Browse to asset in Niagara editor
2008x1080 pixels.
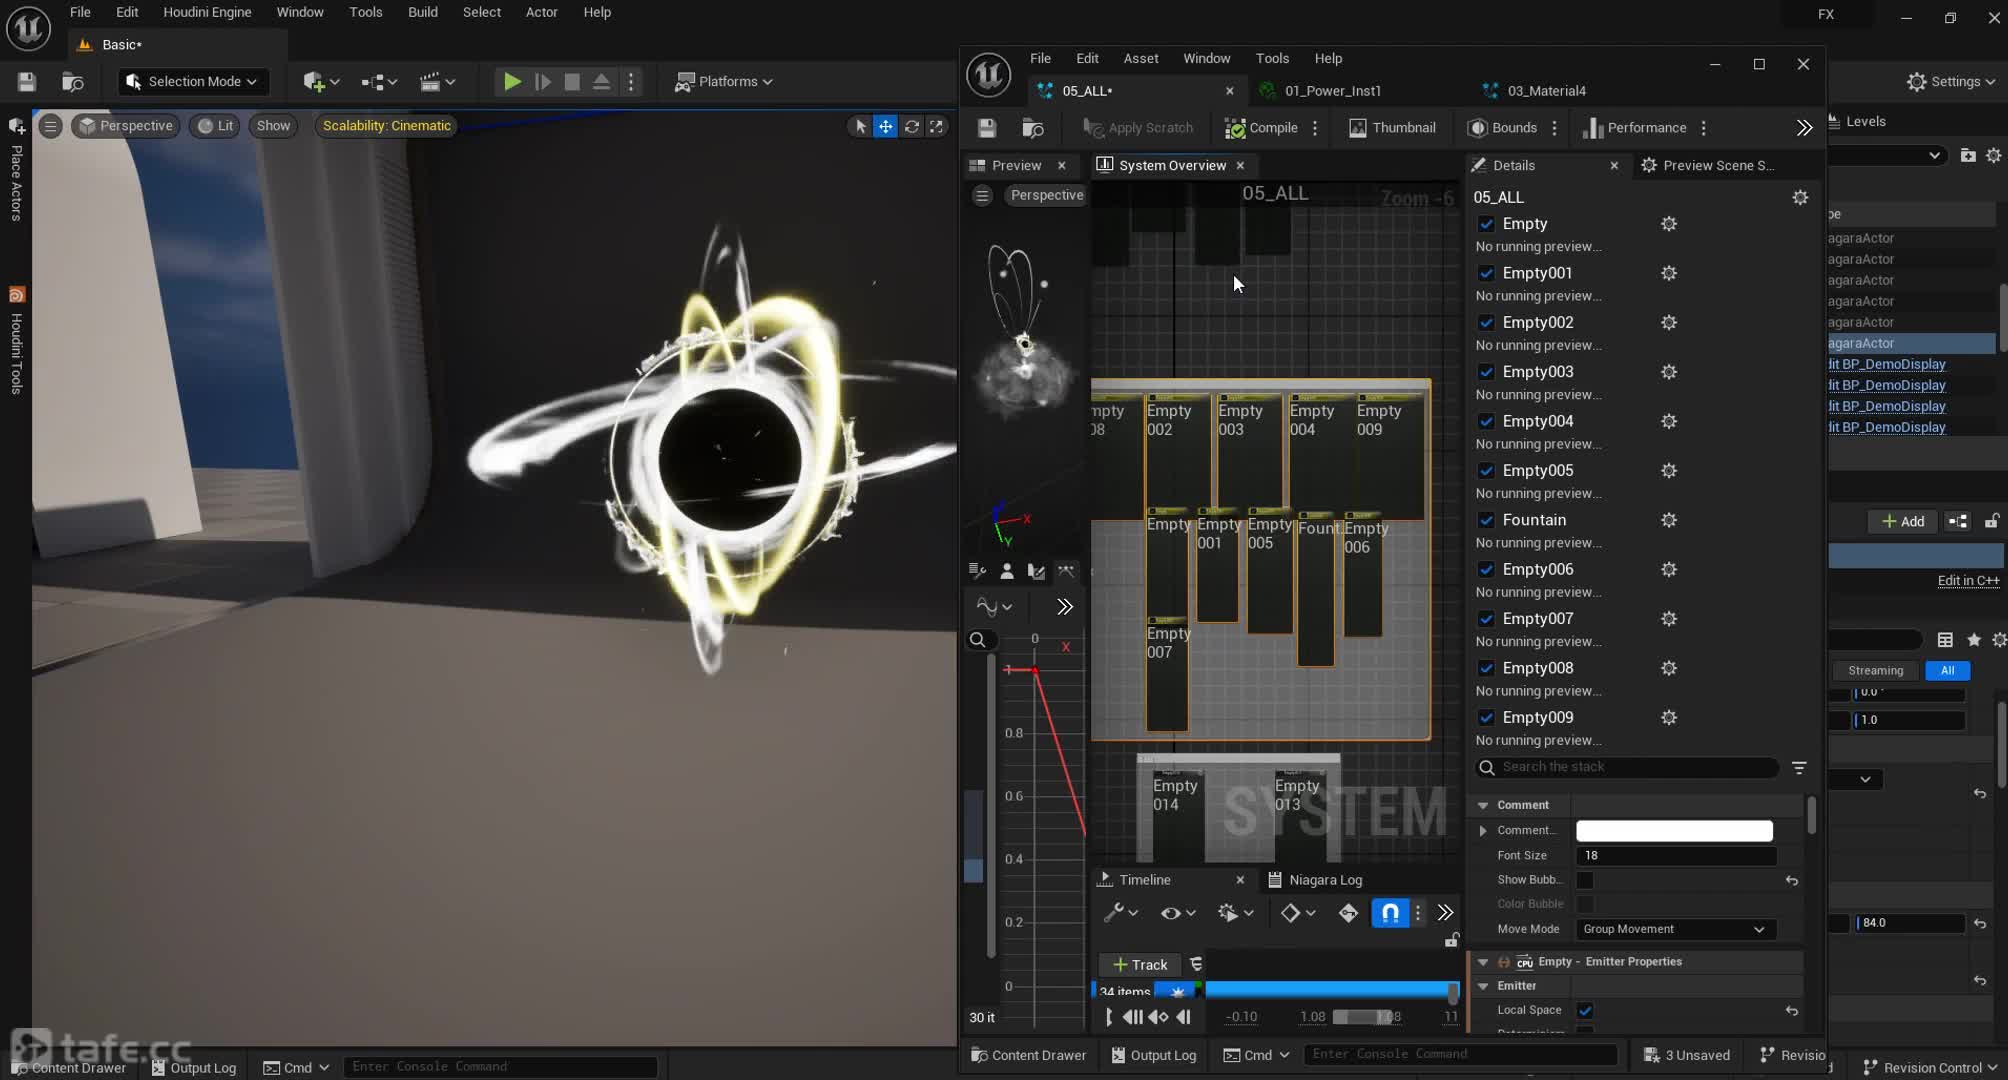(x=1033, y=128)
